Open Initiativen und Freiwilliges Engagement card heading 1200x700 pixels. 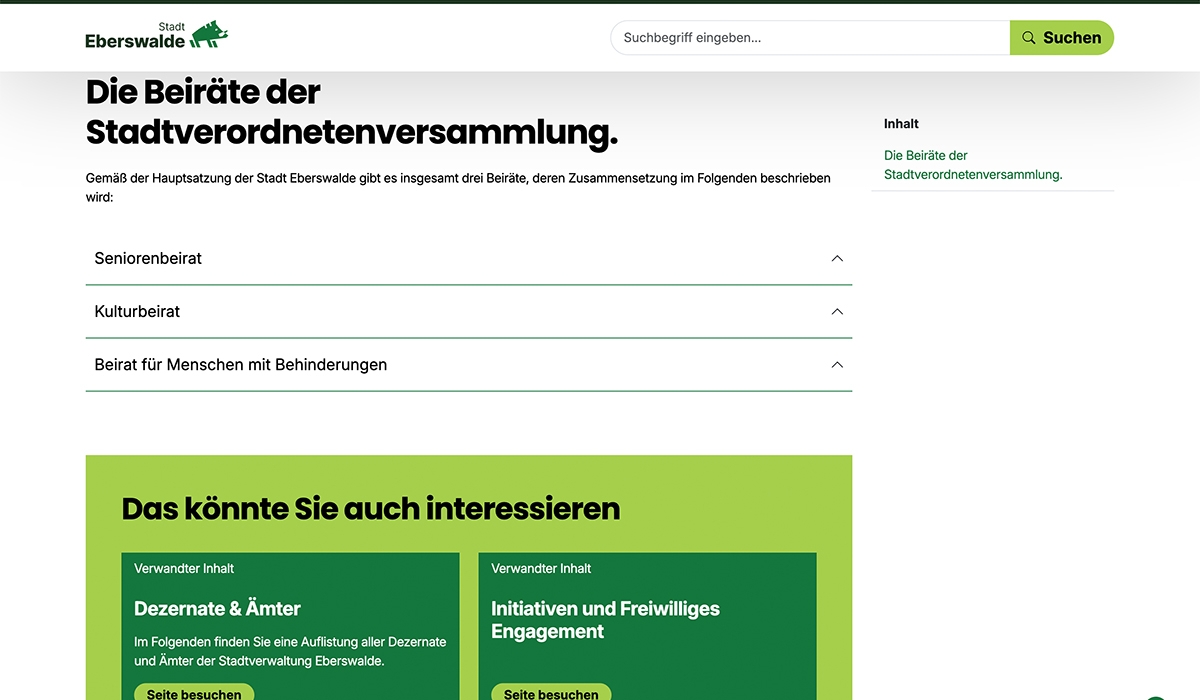click(x=605, y=620)
